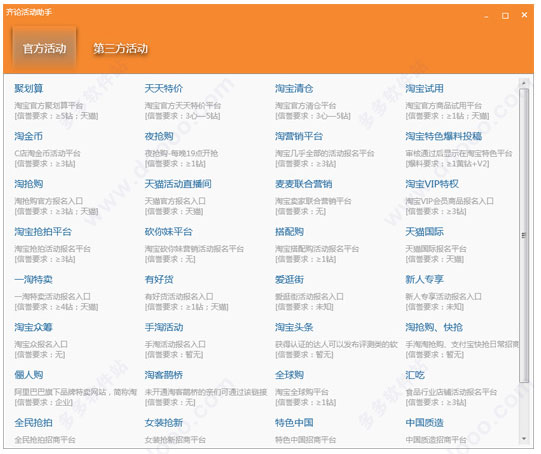The image size is (541, 454).
Task: Click the text 淘宝VIP会员商品报名入口
Action: tap(449, 200)
